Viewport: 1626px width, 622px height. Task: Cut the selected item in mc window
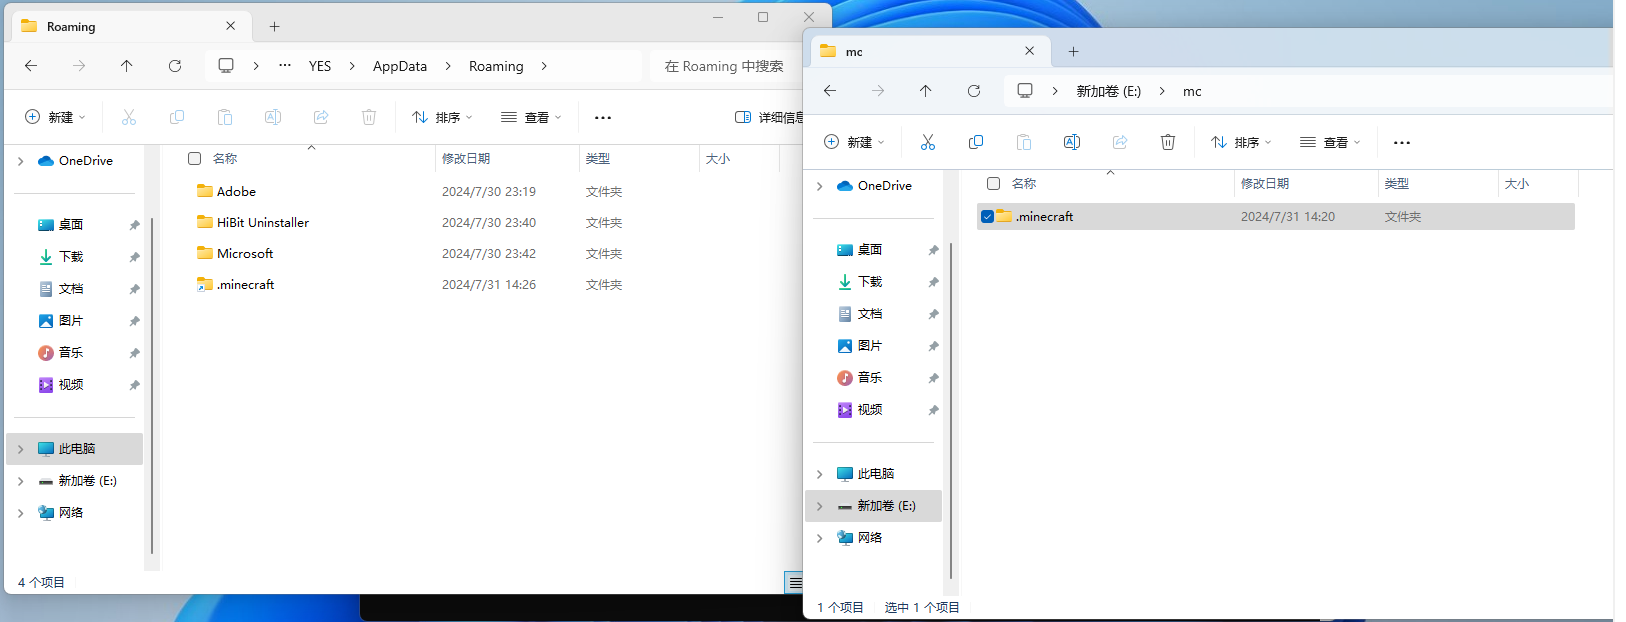(928, 142)
